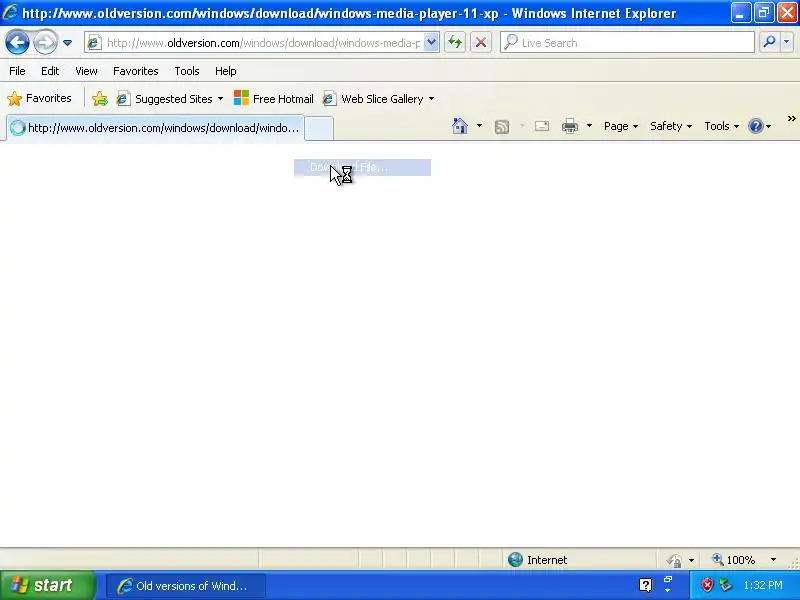800x600 pixels.
Task: Click the Search magnifier button
Action: 769,42
